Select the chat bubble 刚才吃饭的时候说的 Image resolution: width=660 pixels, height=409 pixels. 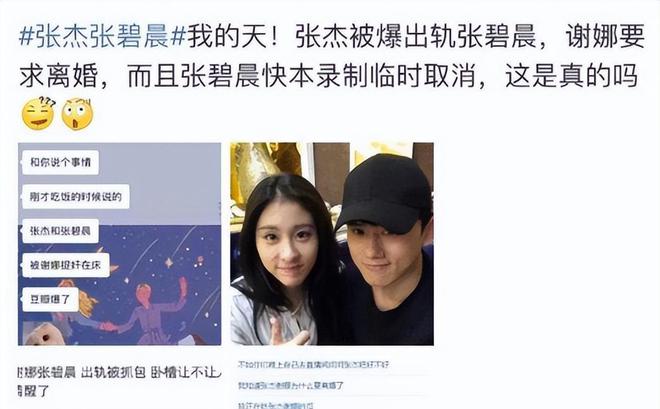(76, 197)
